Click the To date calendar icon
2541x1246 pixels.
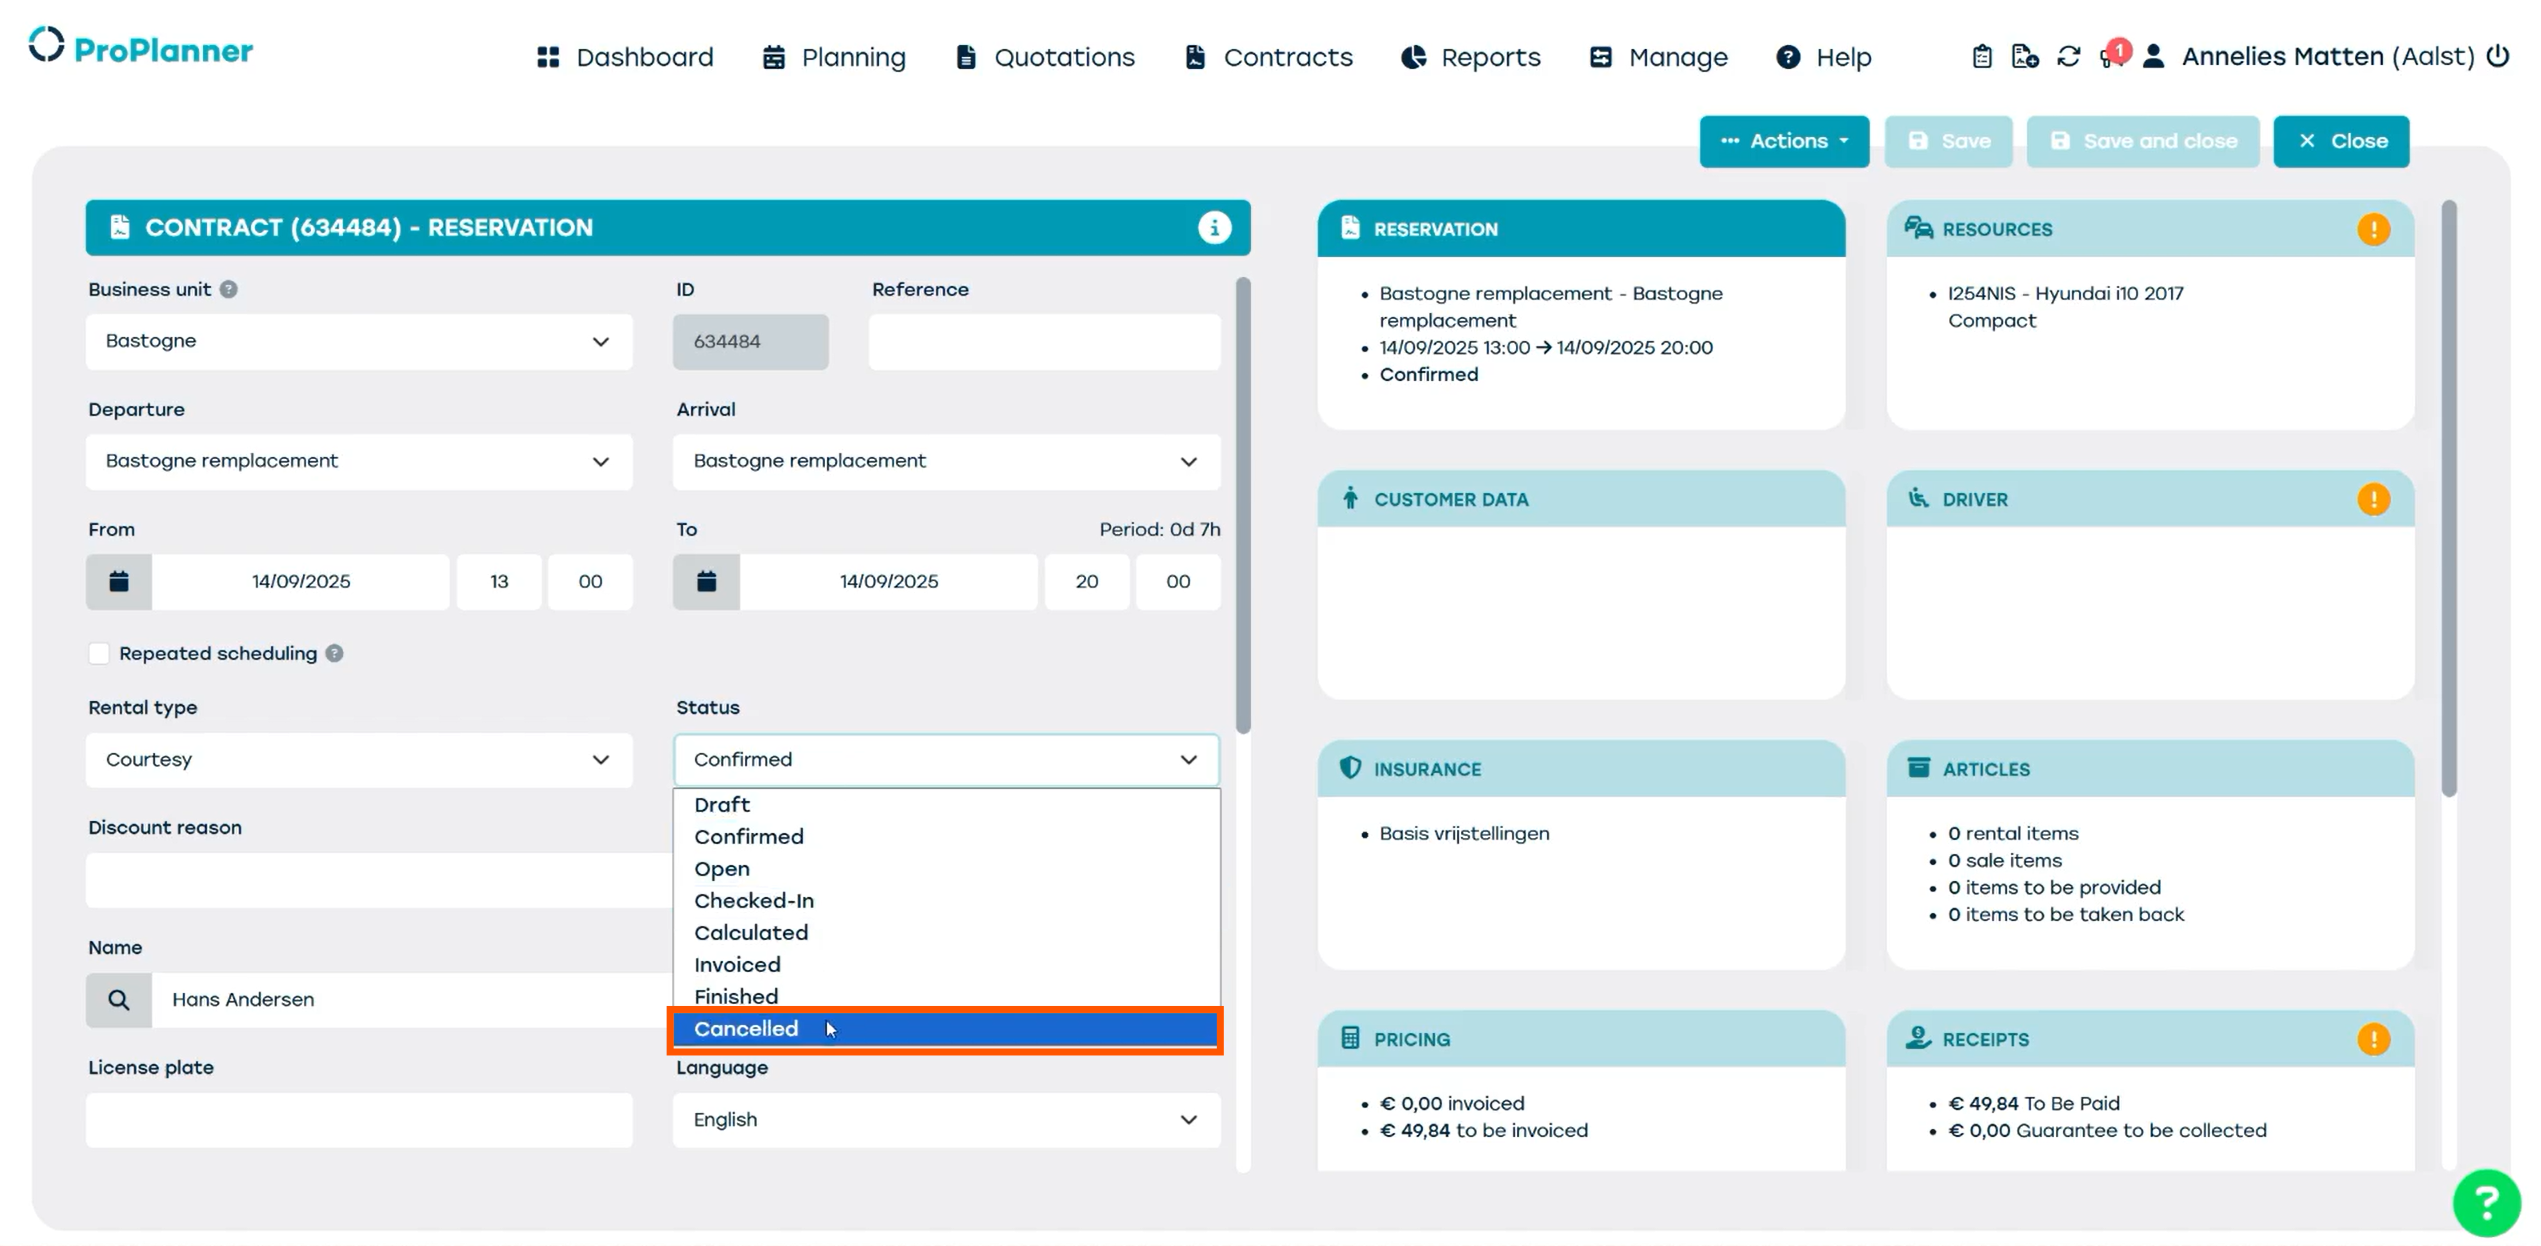tap(706, 581)
